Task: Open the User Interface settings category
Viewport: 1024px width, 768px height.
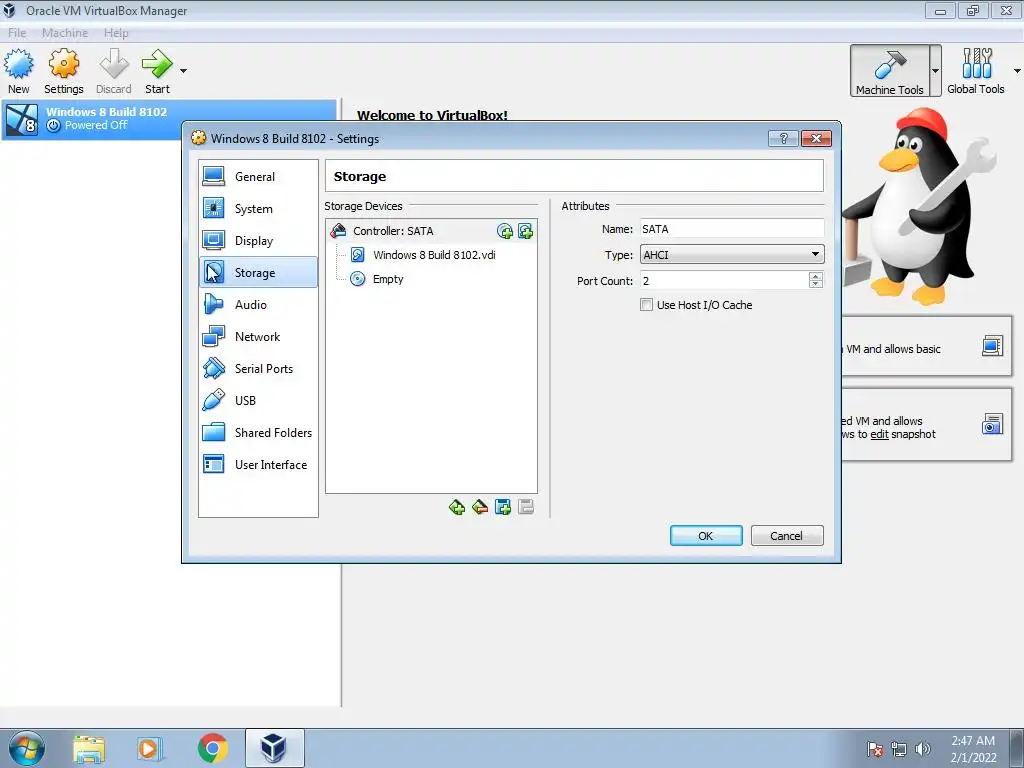Action: point(258,464)
